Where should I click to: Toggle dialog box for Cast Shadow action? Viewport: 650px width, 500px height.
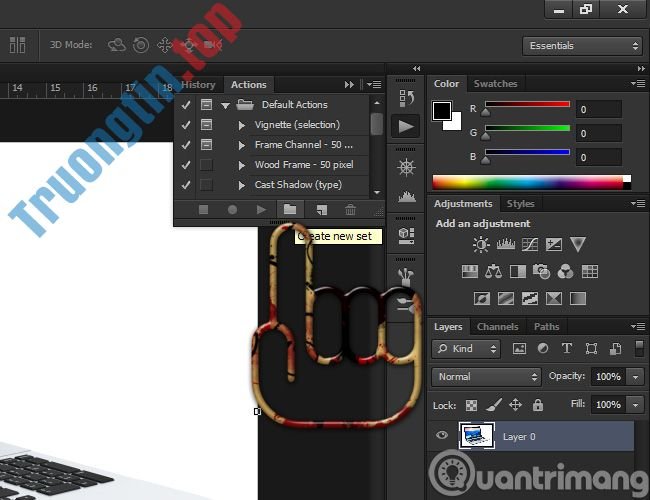pos(206,185)
